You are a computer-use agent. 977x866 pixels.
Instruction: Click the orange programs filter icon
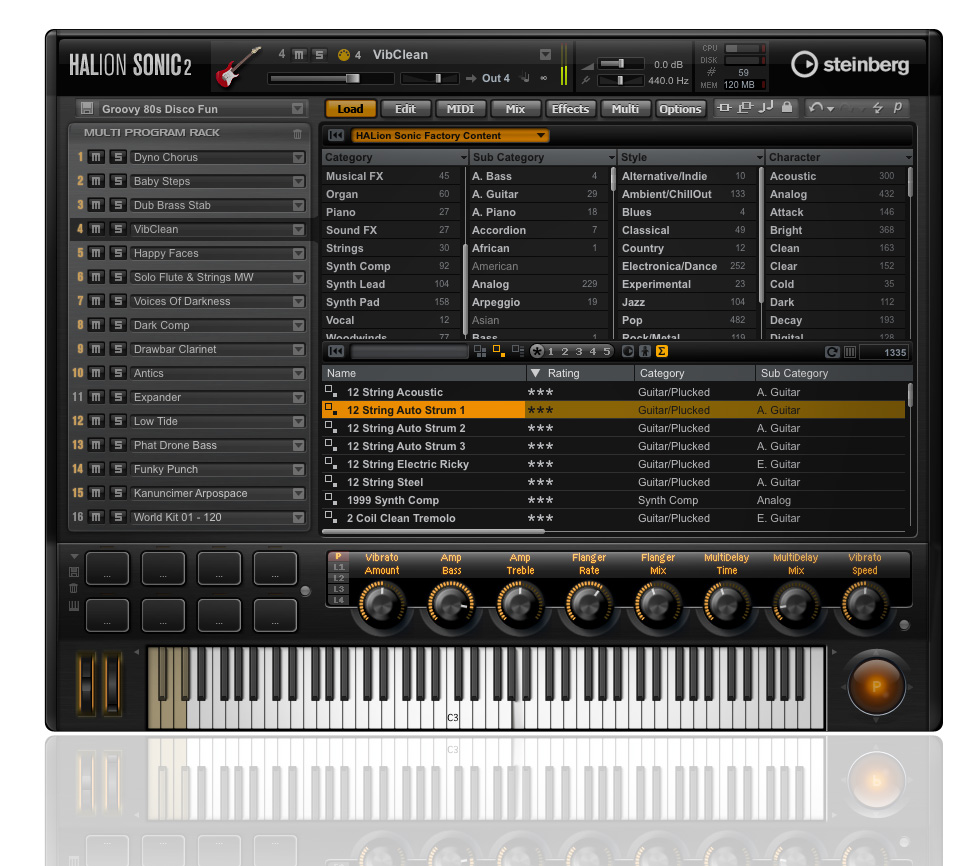coord(498,351)
